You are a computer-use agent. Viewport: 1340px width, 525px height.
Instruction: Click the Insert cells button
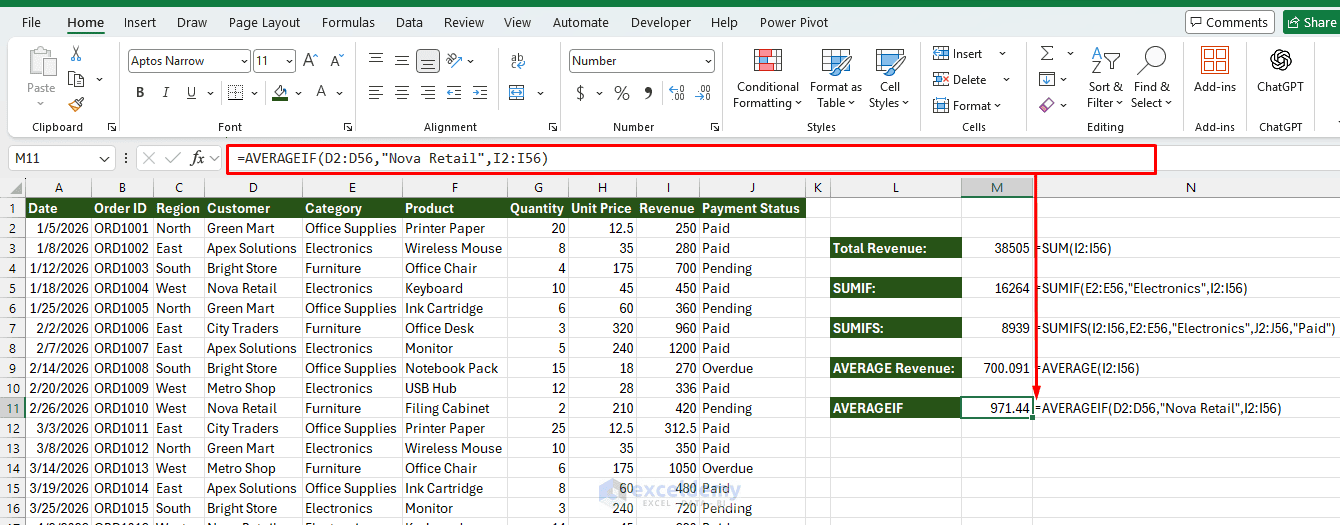(958, 54)
